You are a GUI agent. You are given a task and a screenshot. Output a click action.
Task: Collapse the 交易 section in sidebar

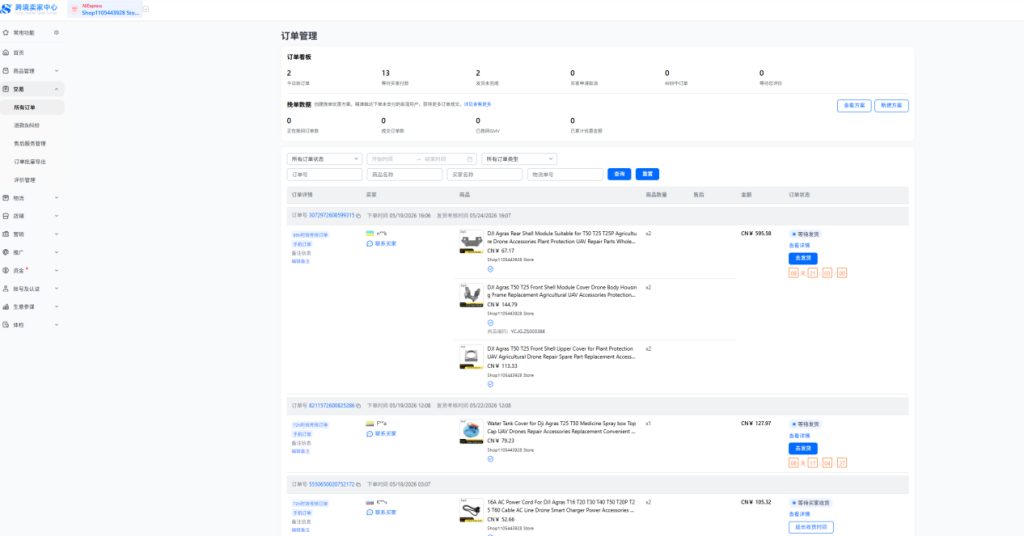56,89
